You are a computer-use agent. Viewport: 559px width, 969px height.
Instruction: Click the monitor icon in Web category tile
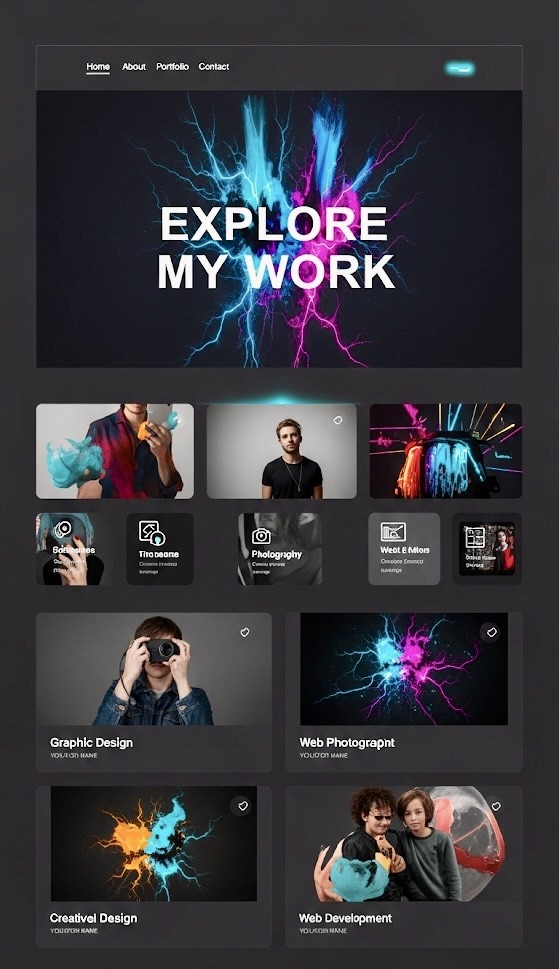pos(393,532)
